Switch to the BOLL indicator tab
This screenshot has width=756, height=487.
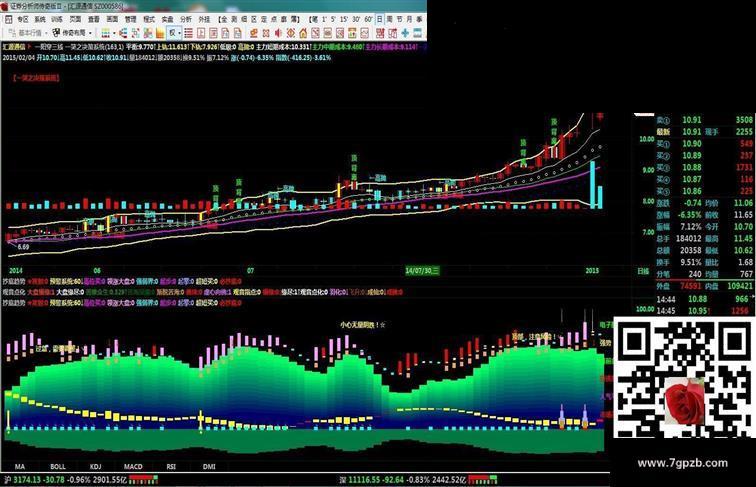pos(58,466)
